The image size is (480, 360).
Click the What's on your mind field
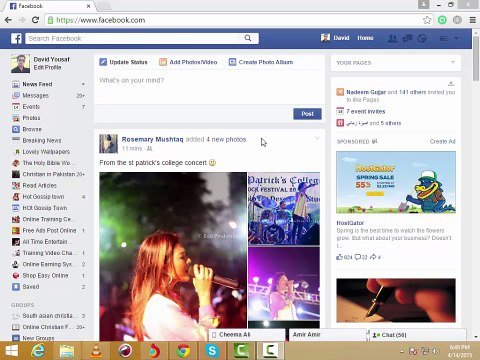(x=209, y=88)
